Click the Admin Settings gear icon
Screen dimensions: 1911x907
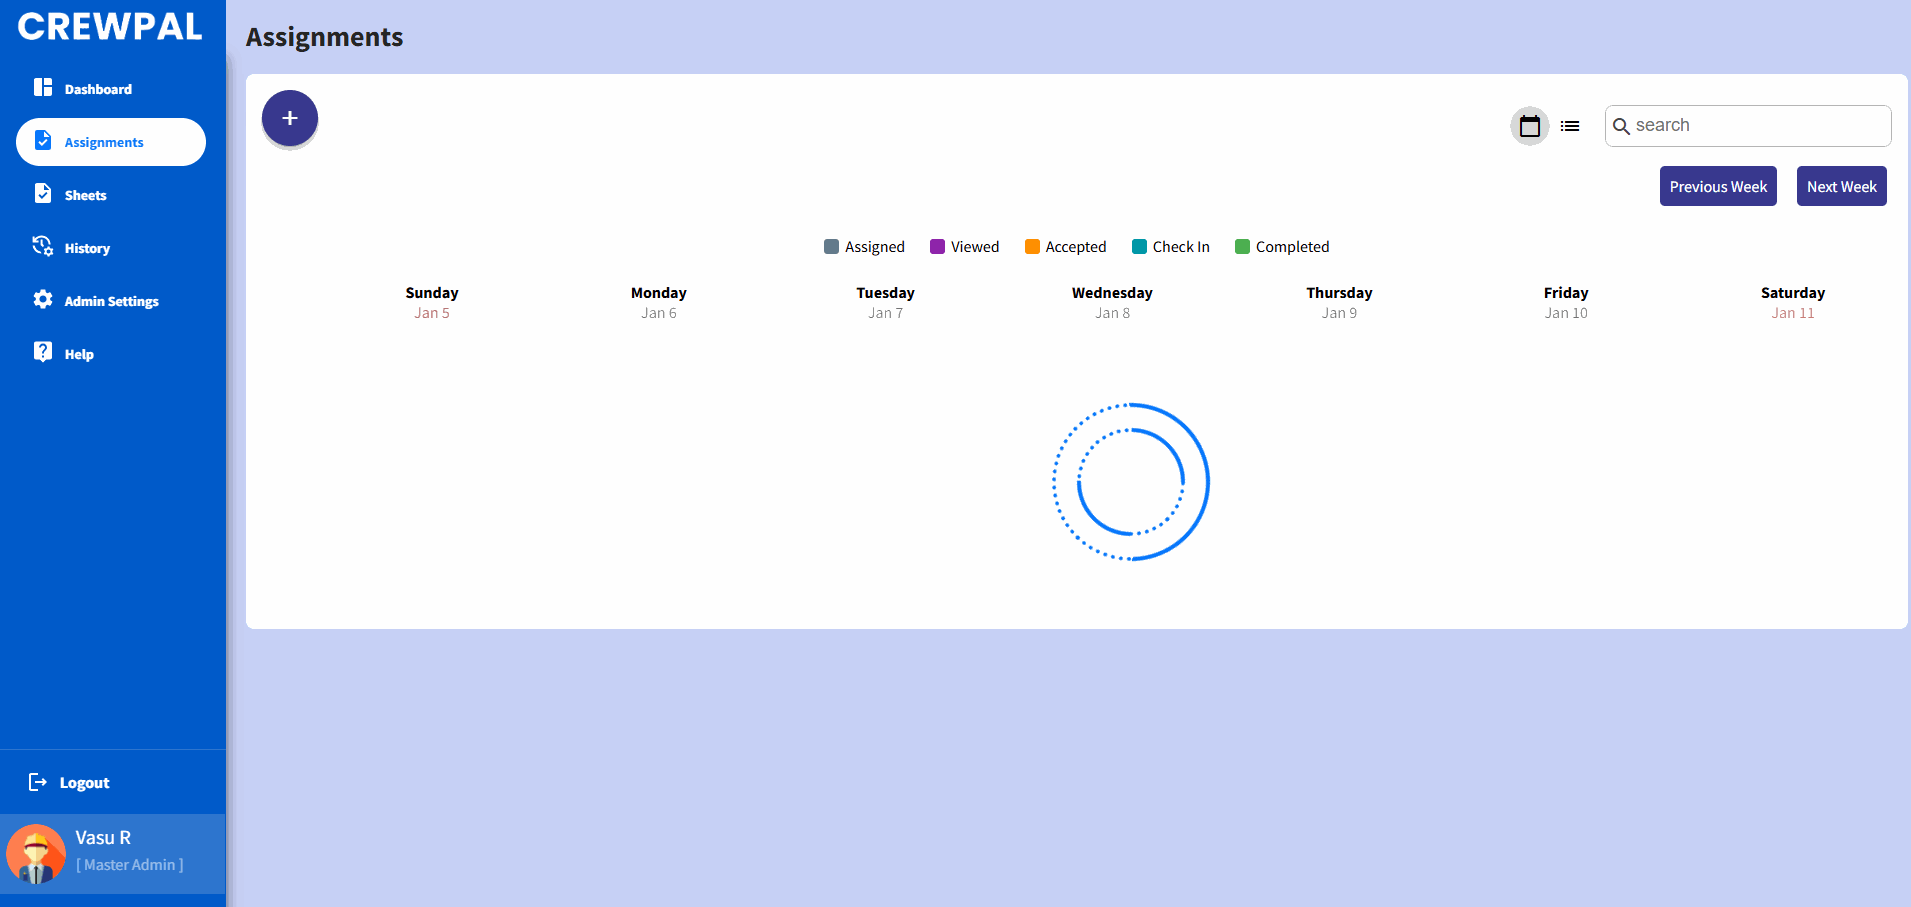pyautogui.click(x=43, y=300)
